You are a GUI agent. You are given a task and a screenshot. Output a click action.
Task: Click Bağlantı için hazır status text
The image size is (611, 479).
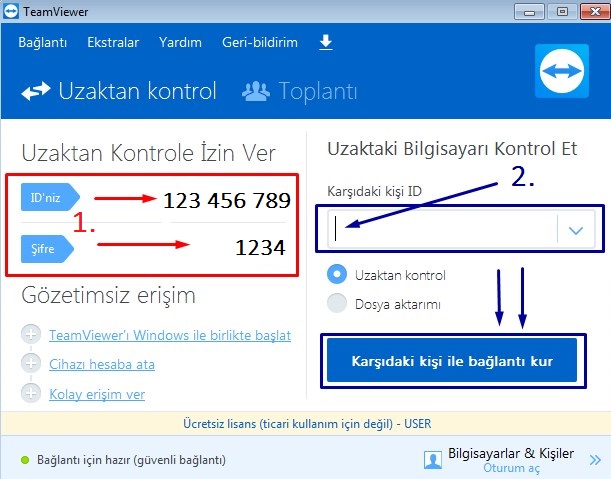coord(131,460)
